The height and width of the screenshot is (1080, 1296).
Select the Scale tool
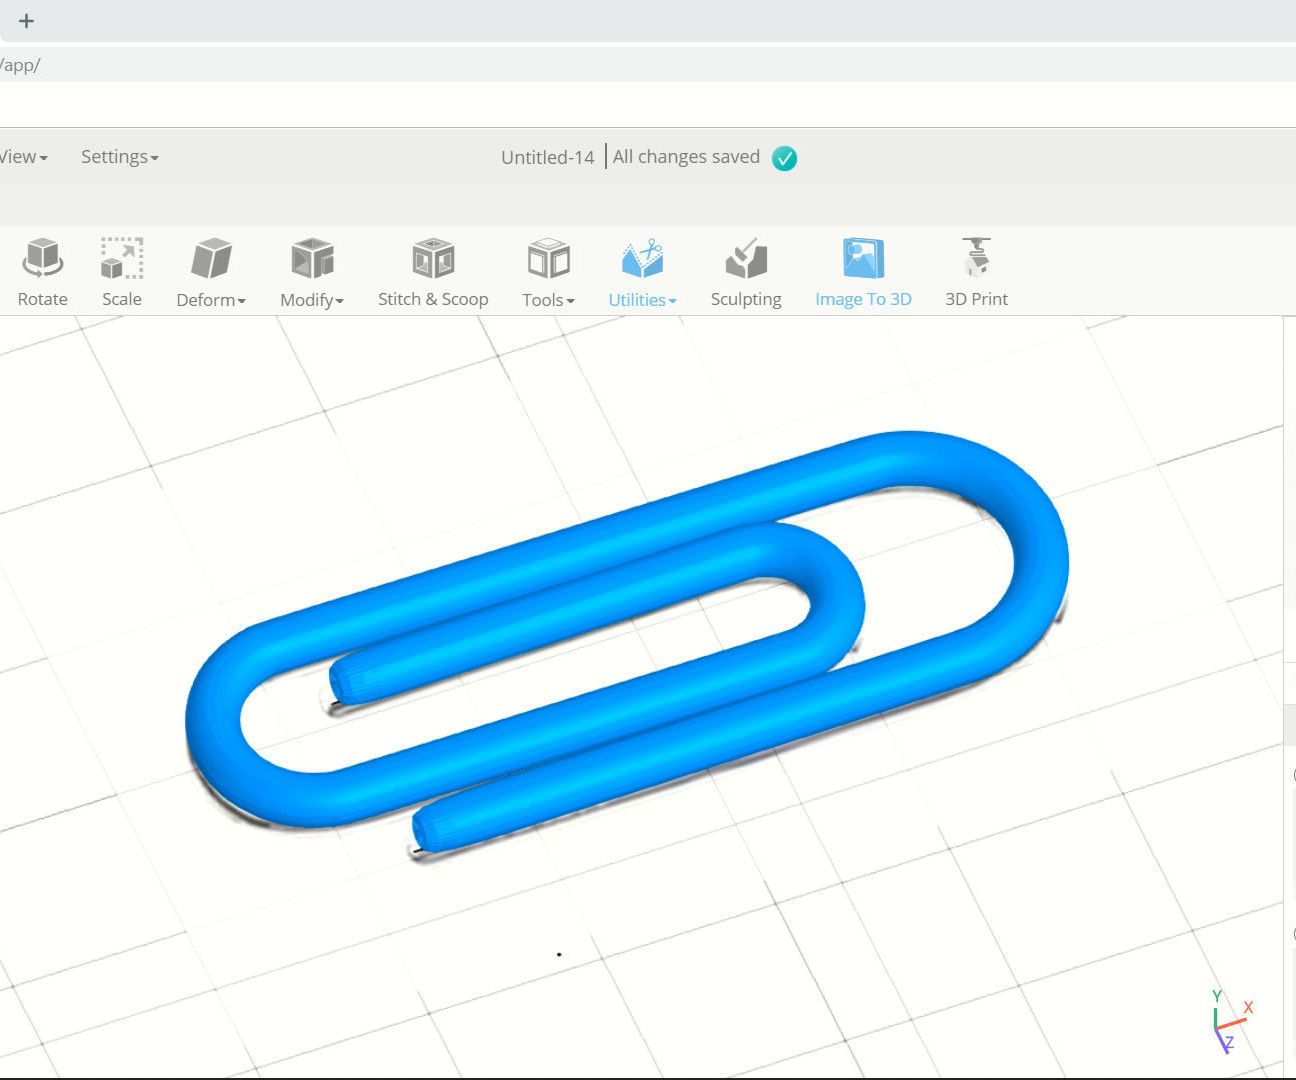[122, 270]
